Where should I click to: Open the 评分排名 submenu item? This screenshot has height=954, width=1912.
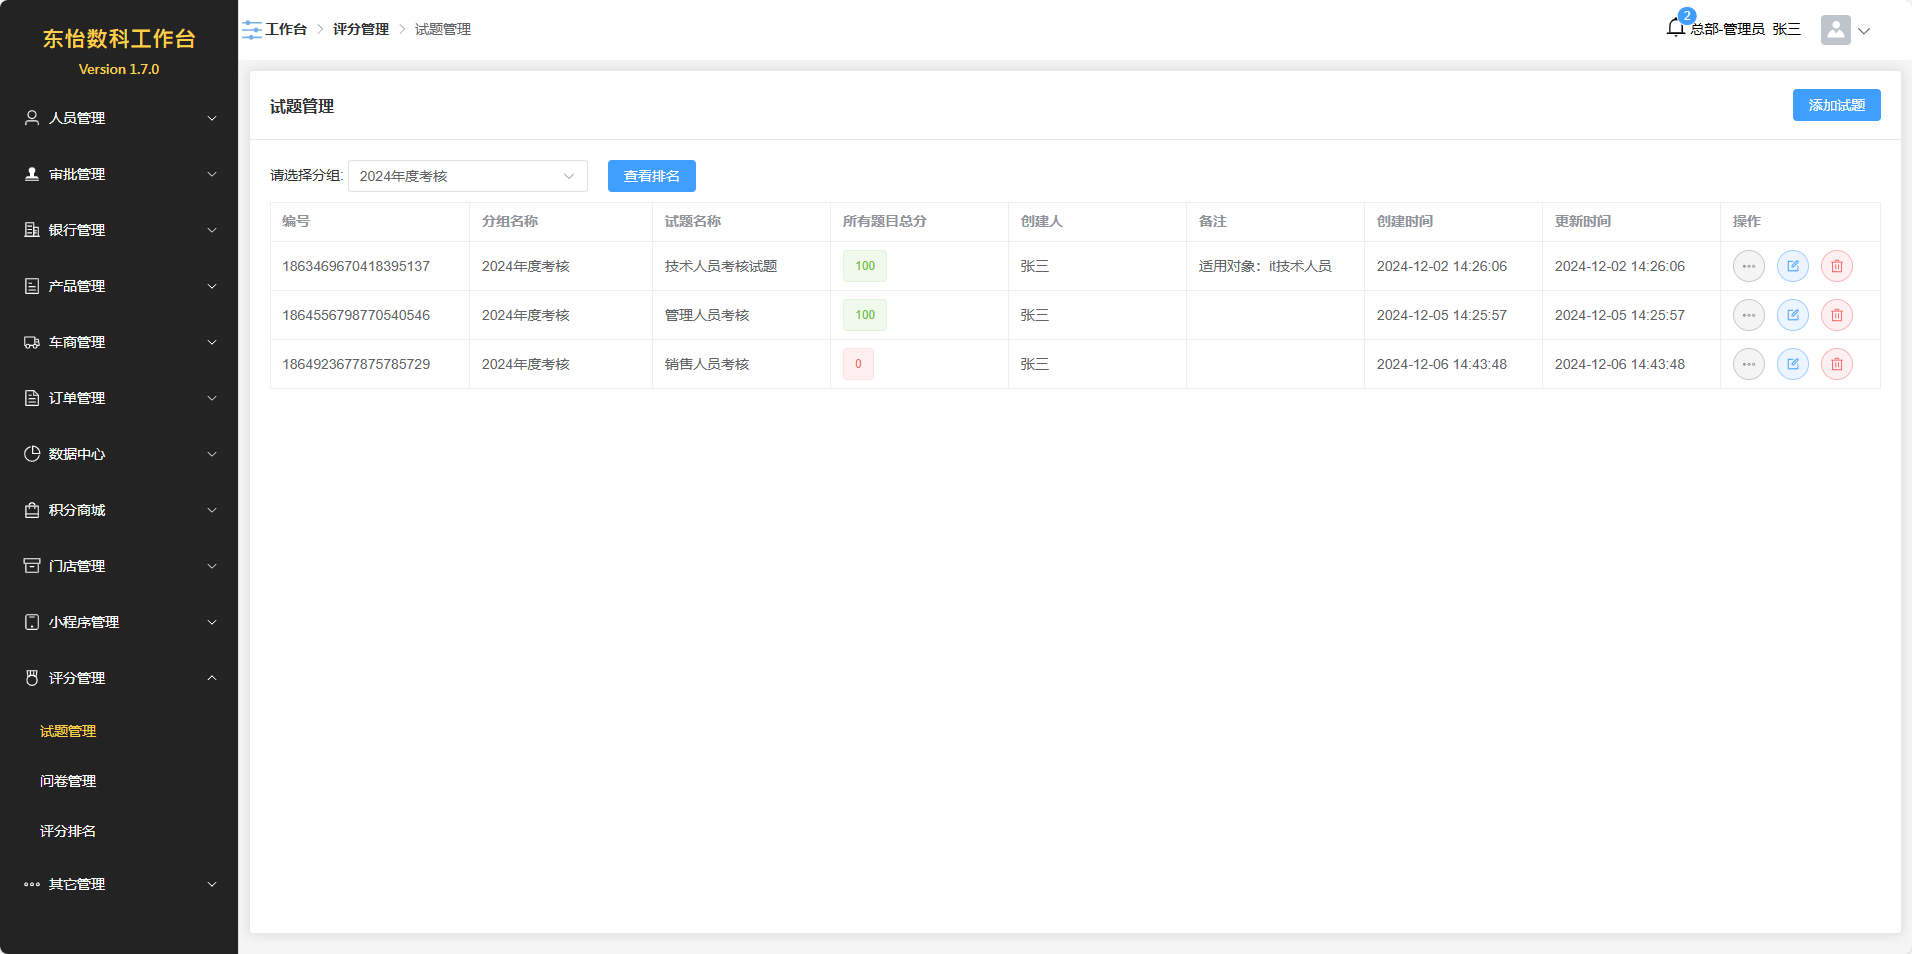coord(68,831)
